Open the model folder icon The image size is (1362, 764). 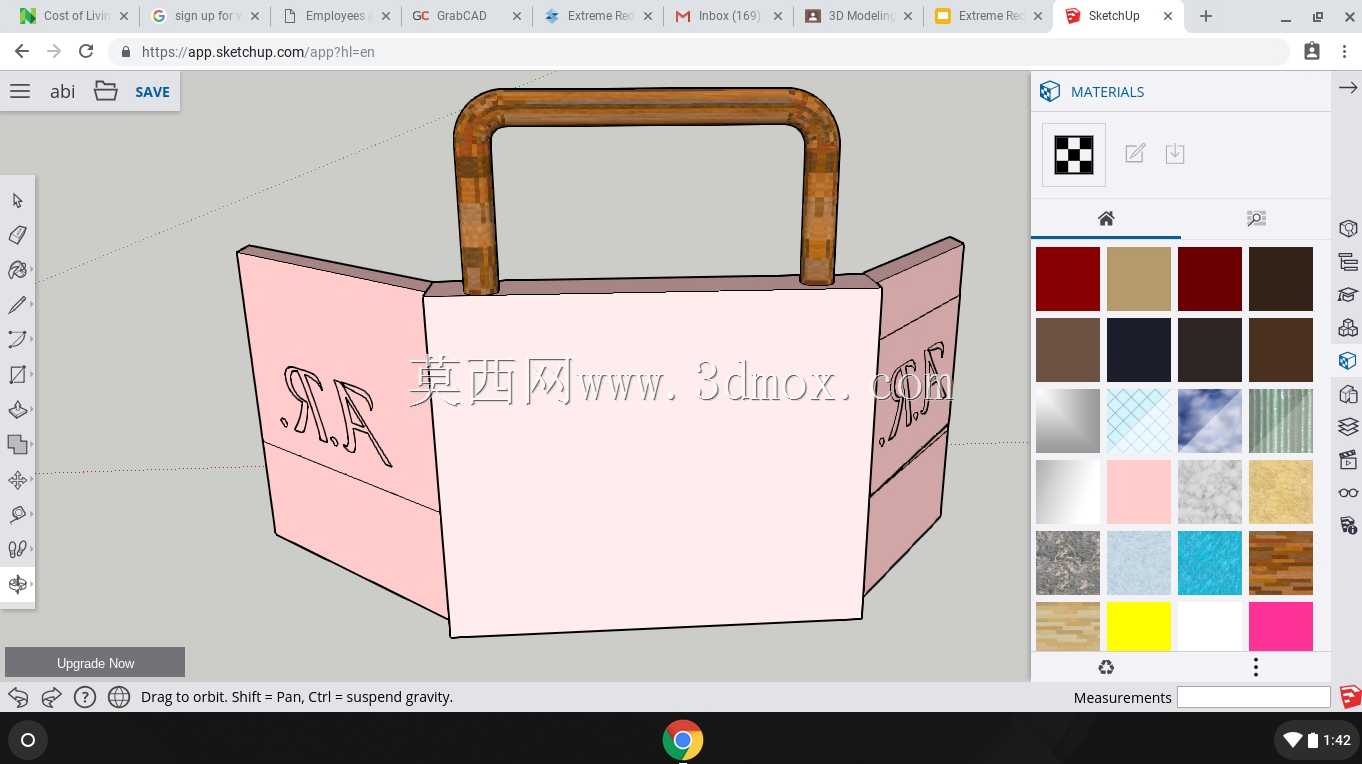point(106,91)
